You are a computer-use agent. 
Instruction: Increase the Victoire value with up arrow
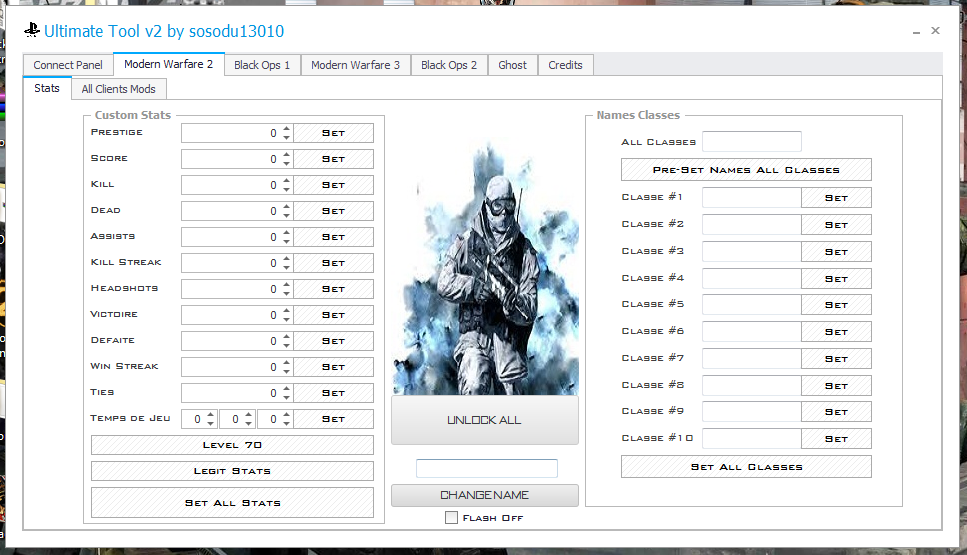click(x=286, y=310)
